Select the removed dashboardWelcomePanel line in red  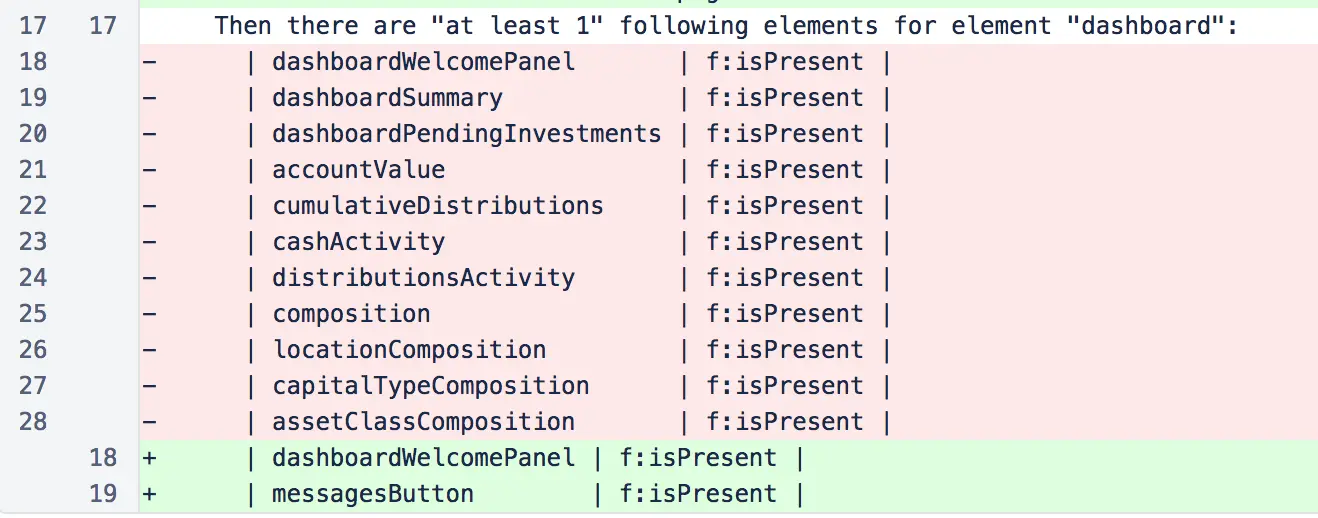(423, 62)
